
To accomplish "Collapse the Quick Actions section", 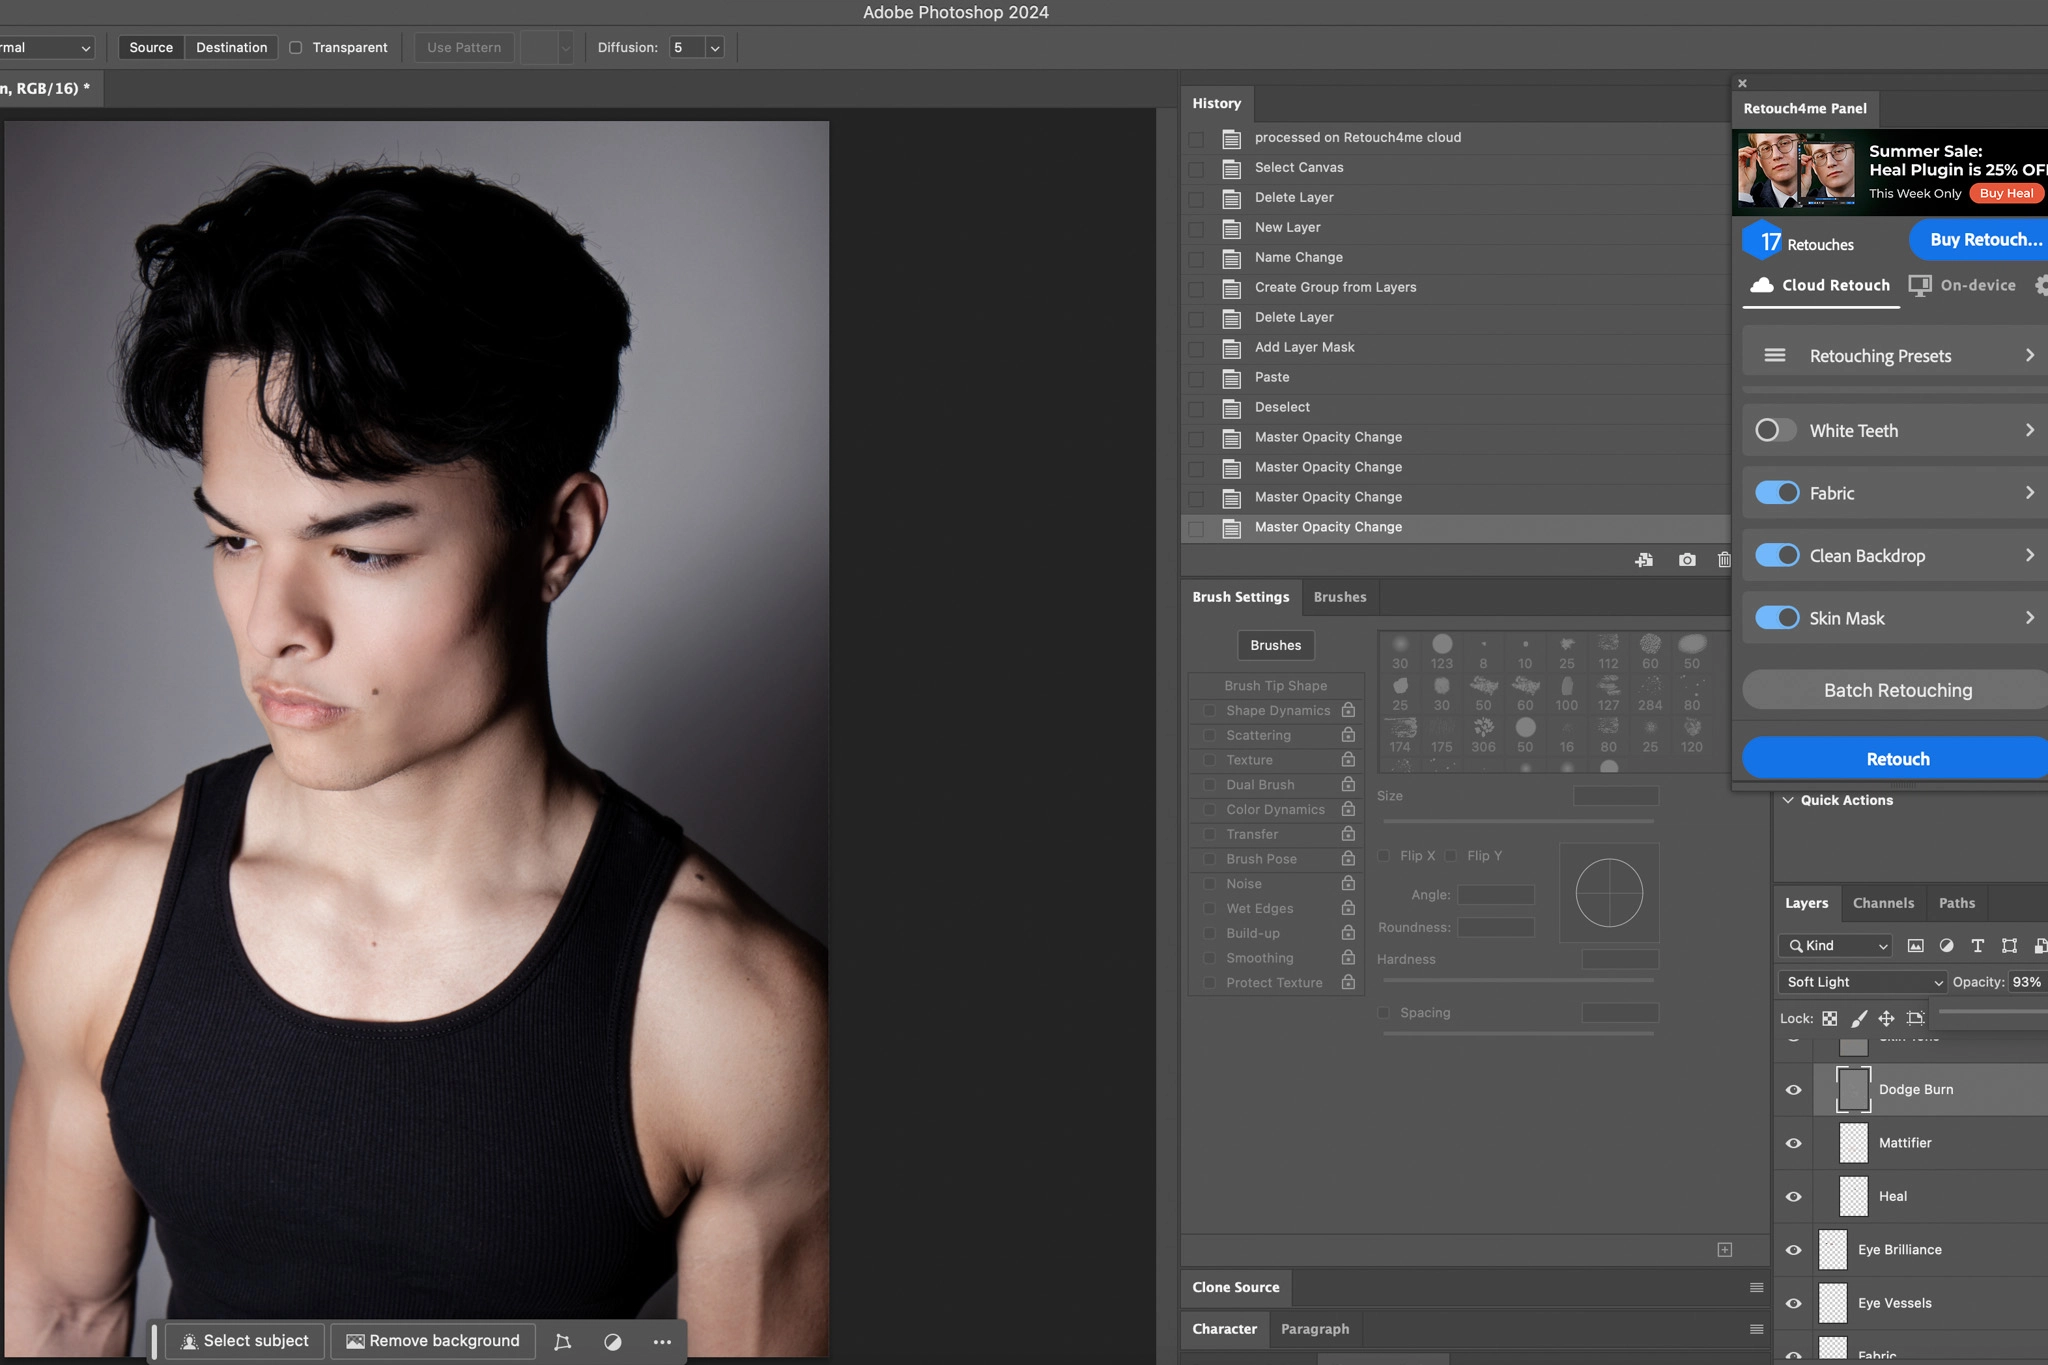I will point(1789,800).
